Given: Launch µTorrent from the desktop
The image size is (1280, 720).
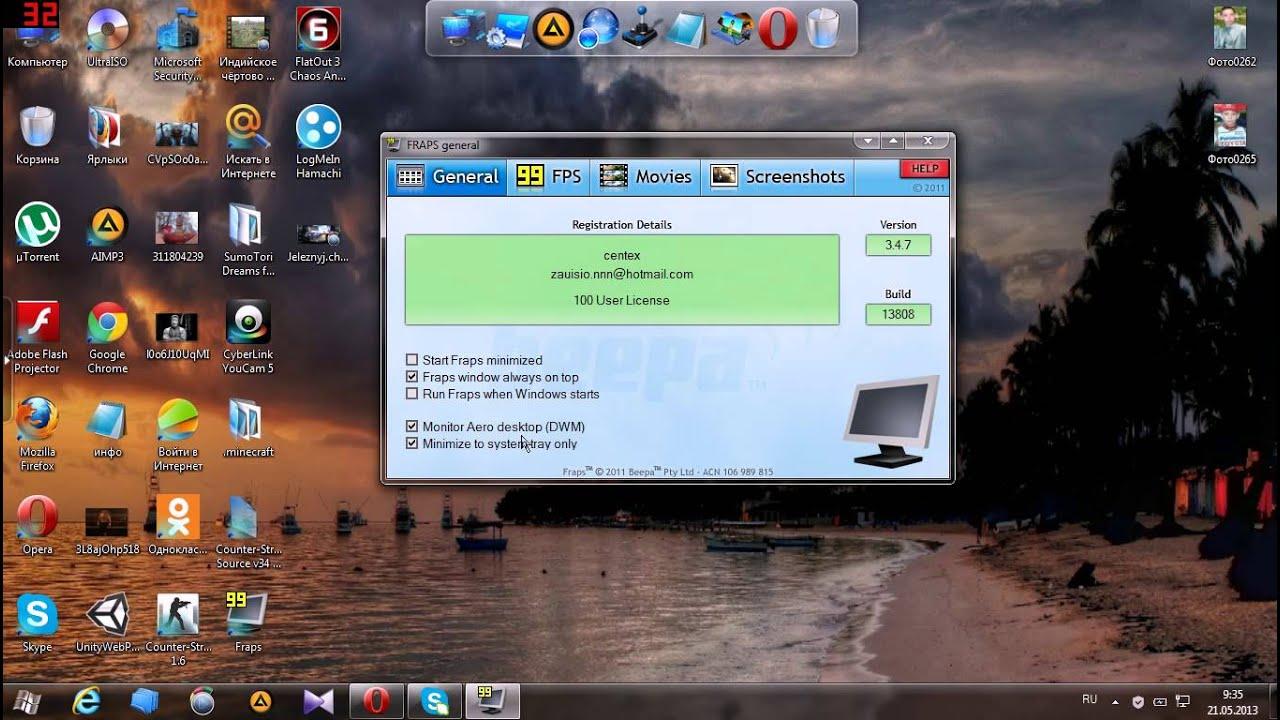Looking at the screenshot, I should pyautogui.click(x=37, y=233).
